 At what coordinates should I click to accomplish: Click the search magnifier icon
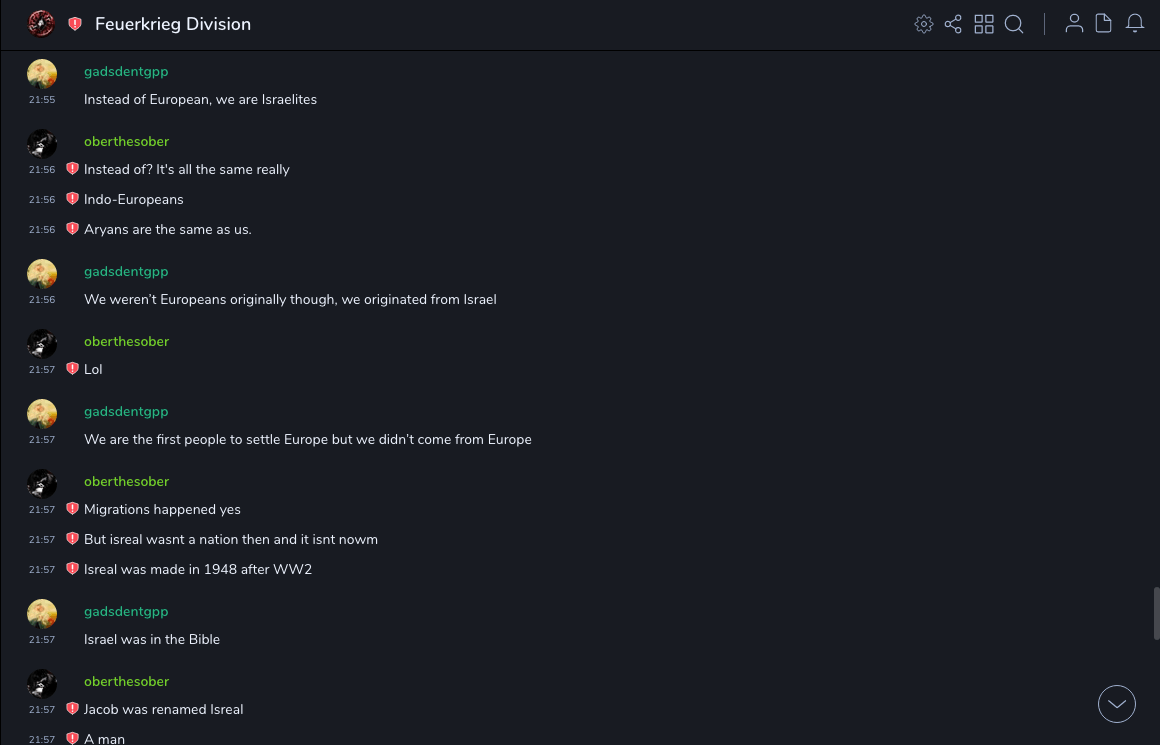(1014, 24)
